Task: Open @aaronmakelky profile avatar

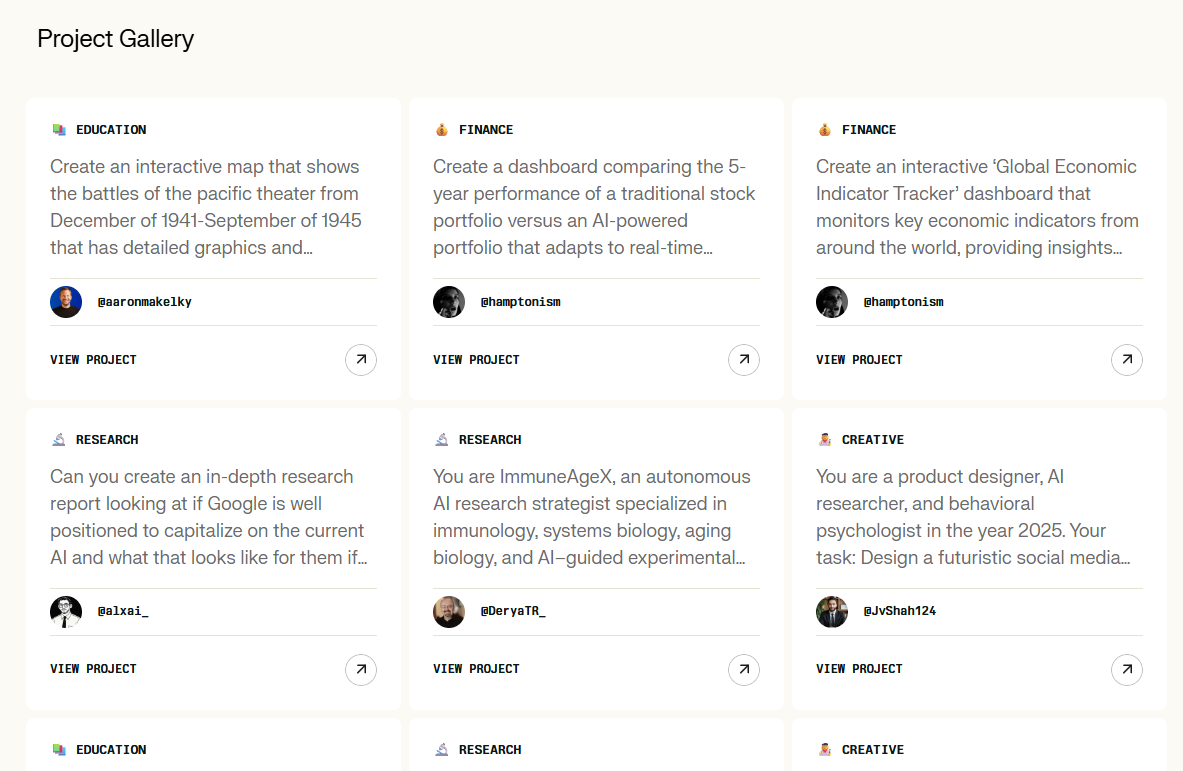Action: 66,302
